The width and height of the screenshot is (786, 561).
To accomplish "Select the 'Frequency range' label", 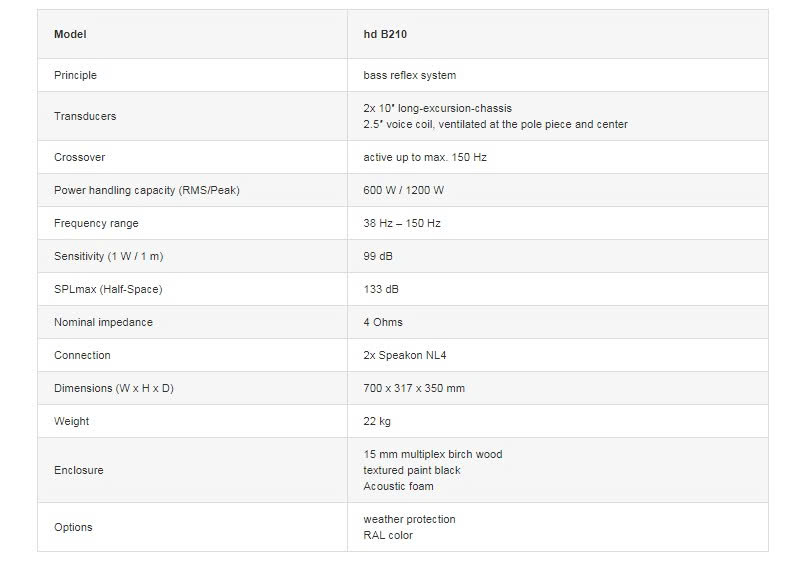I will tap(96, 223).
